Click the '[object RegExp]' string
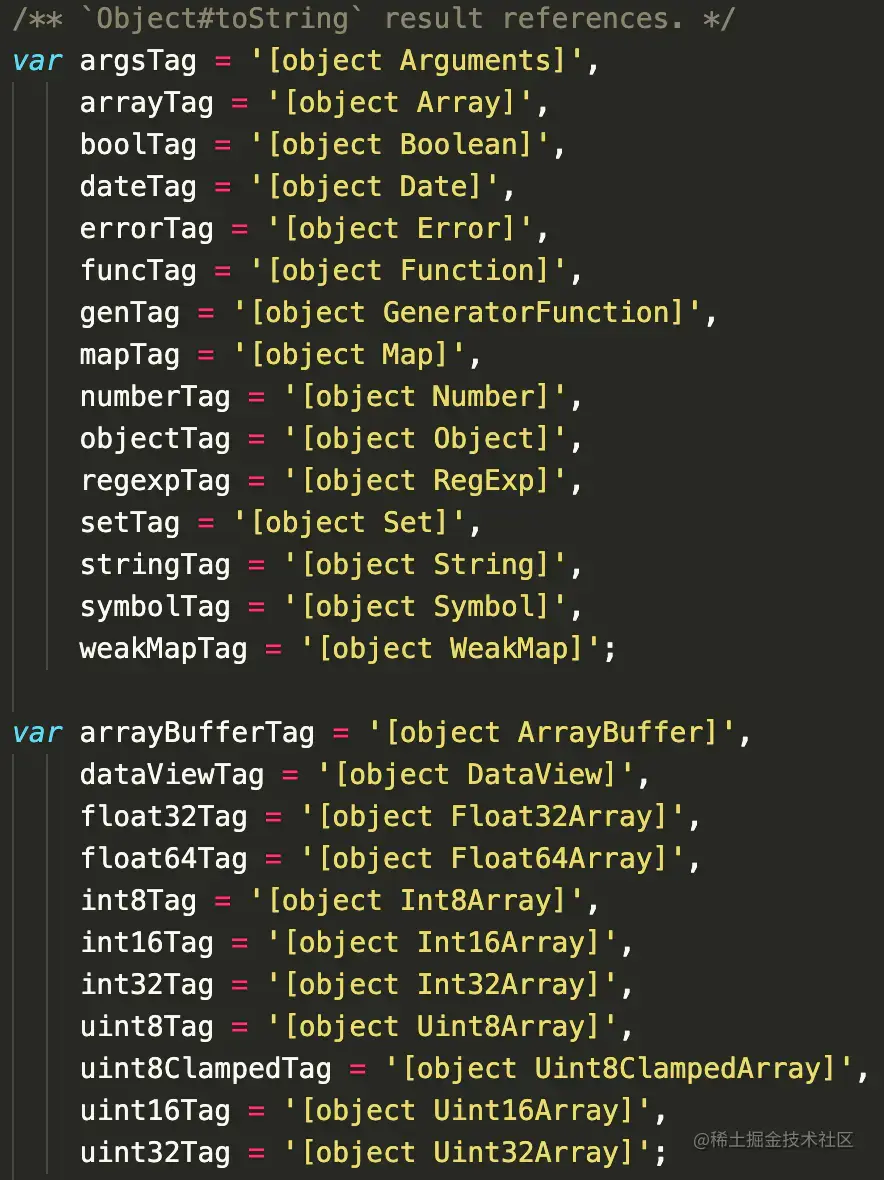This screenshot has width=884, height=1180. point(425,481)
